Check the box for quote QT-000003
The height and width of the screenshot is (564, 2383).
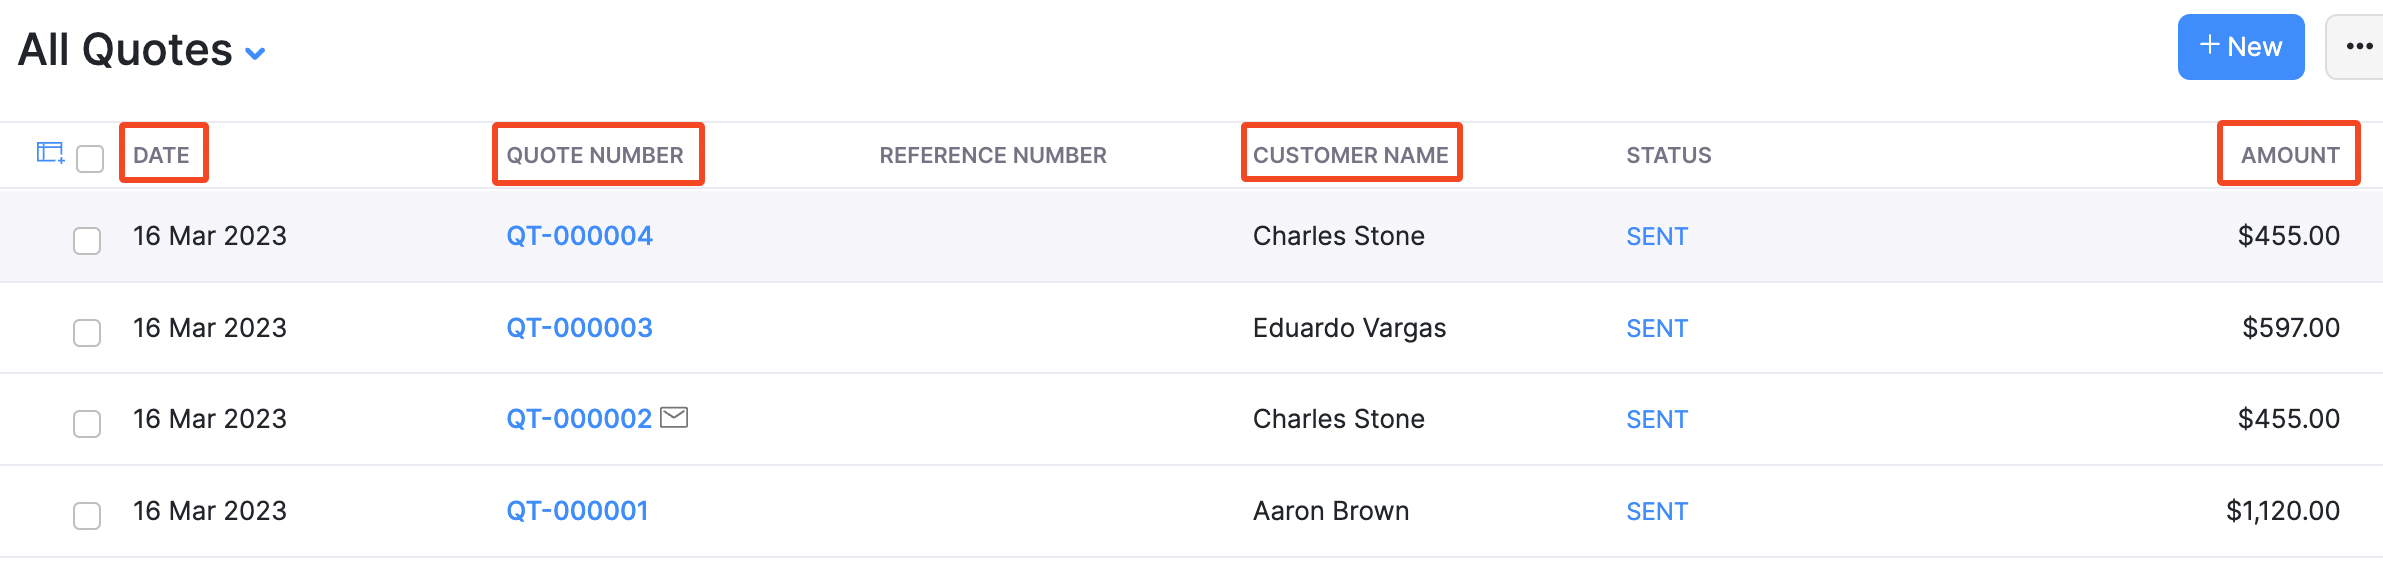click(87, 332)
